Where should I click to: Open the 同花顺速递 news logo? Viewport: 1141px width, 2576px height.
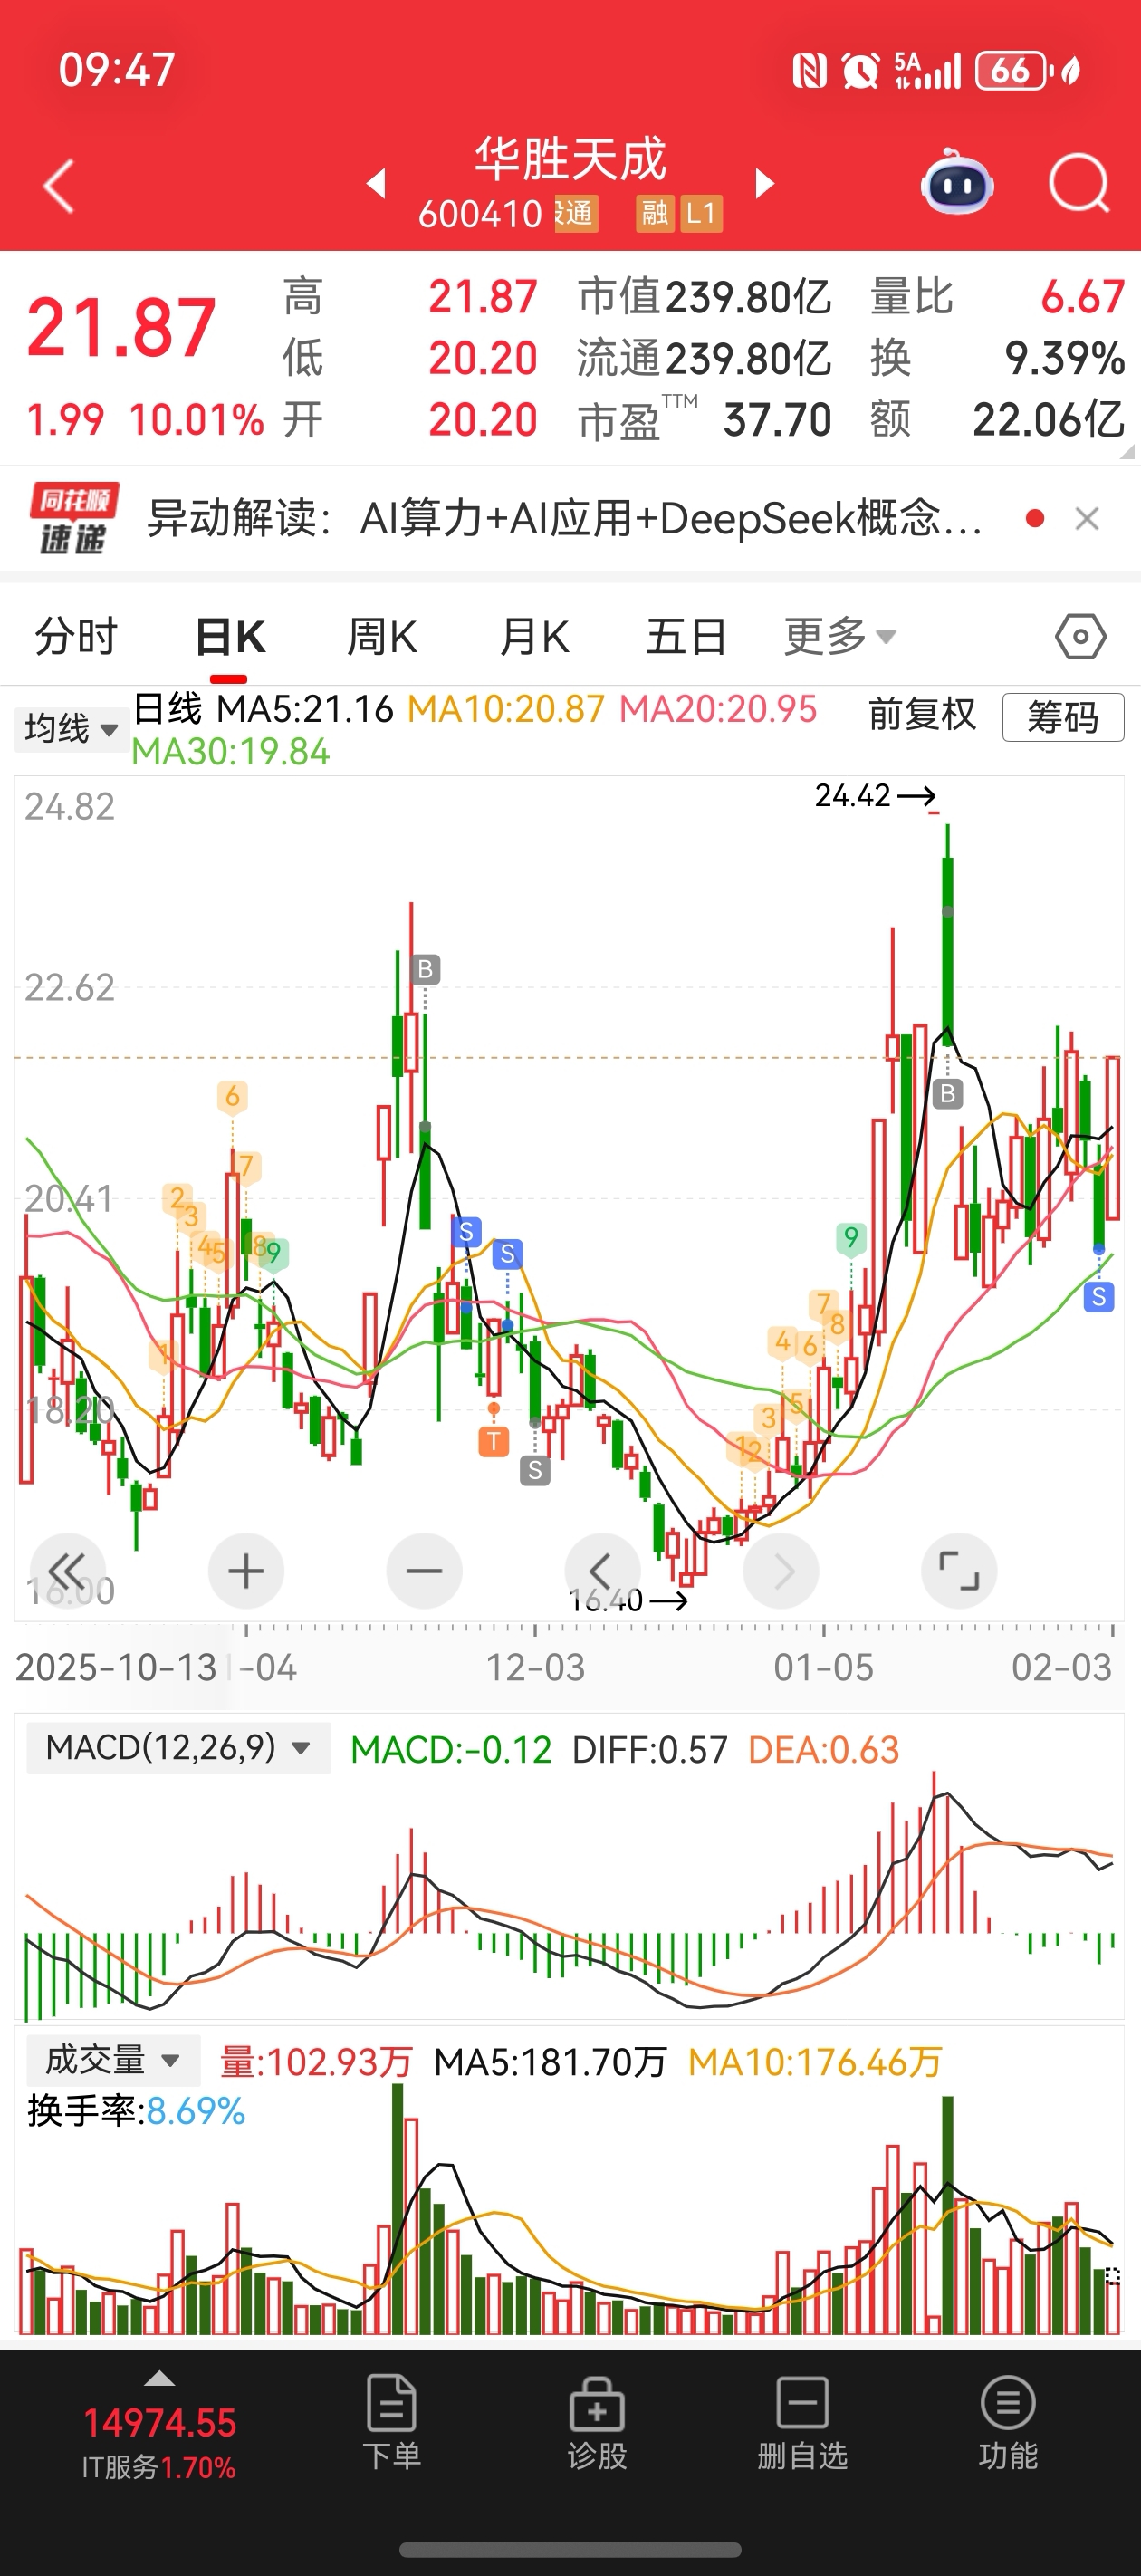point(73,518)
